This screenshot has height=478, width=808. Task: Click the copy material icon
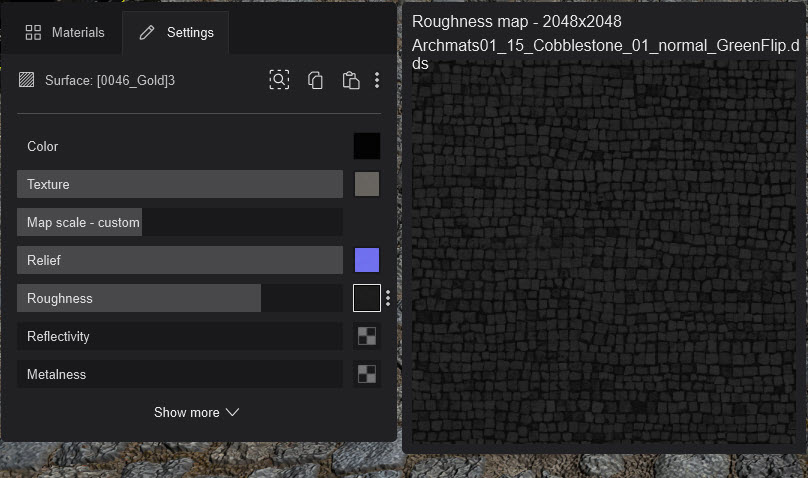pyautogui.click(x=315, y=80)
